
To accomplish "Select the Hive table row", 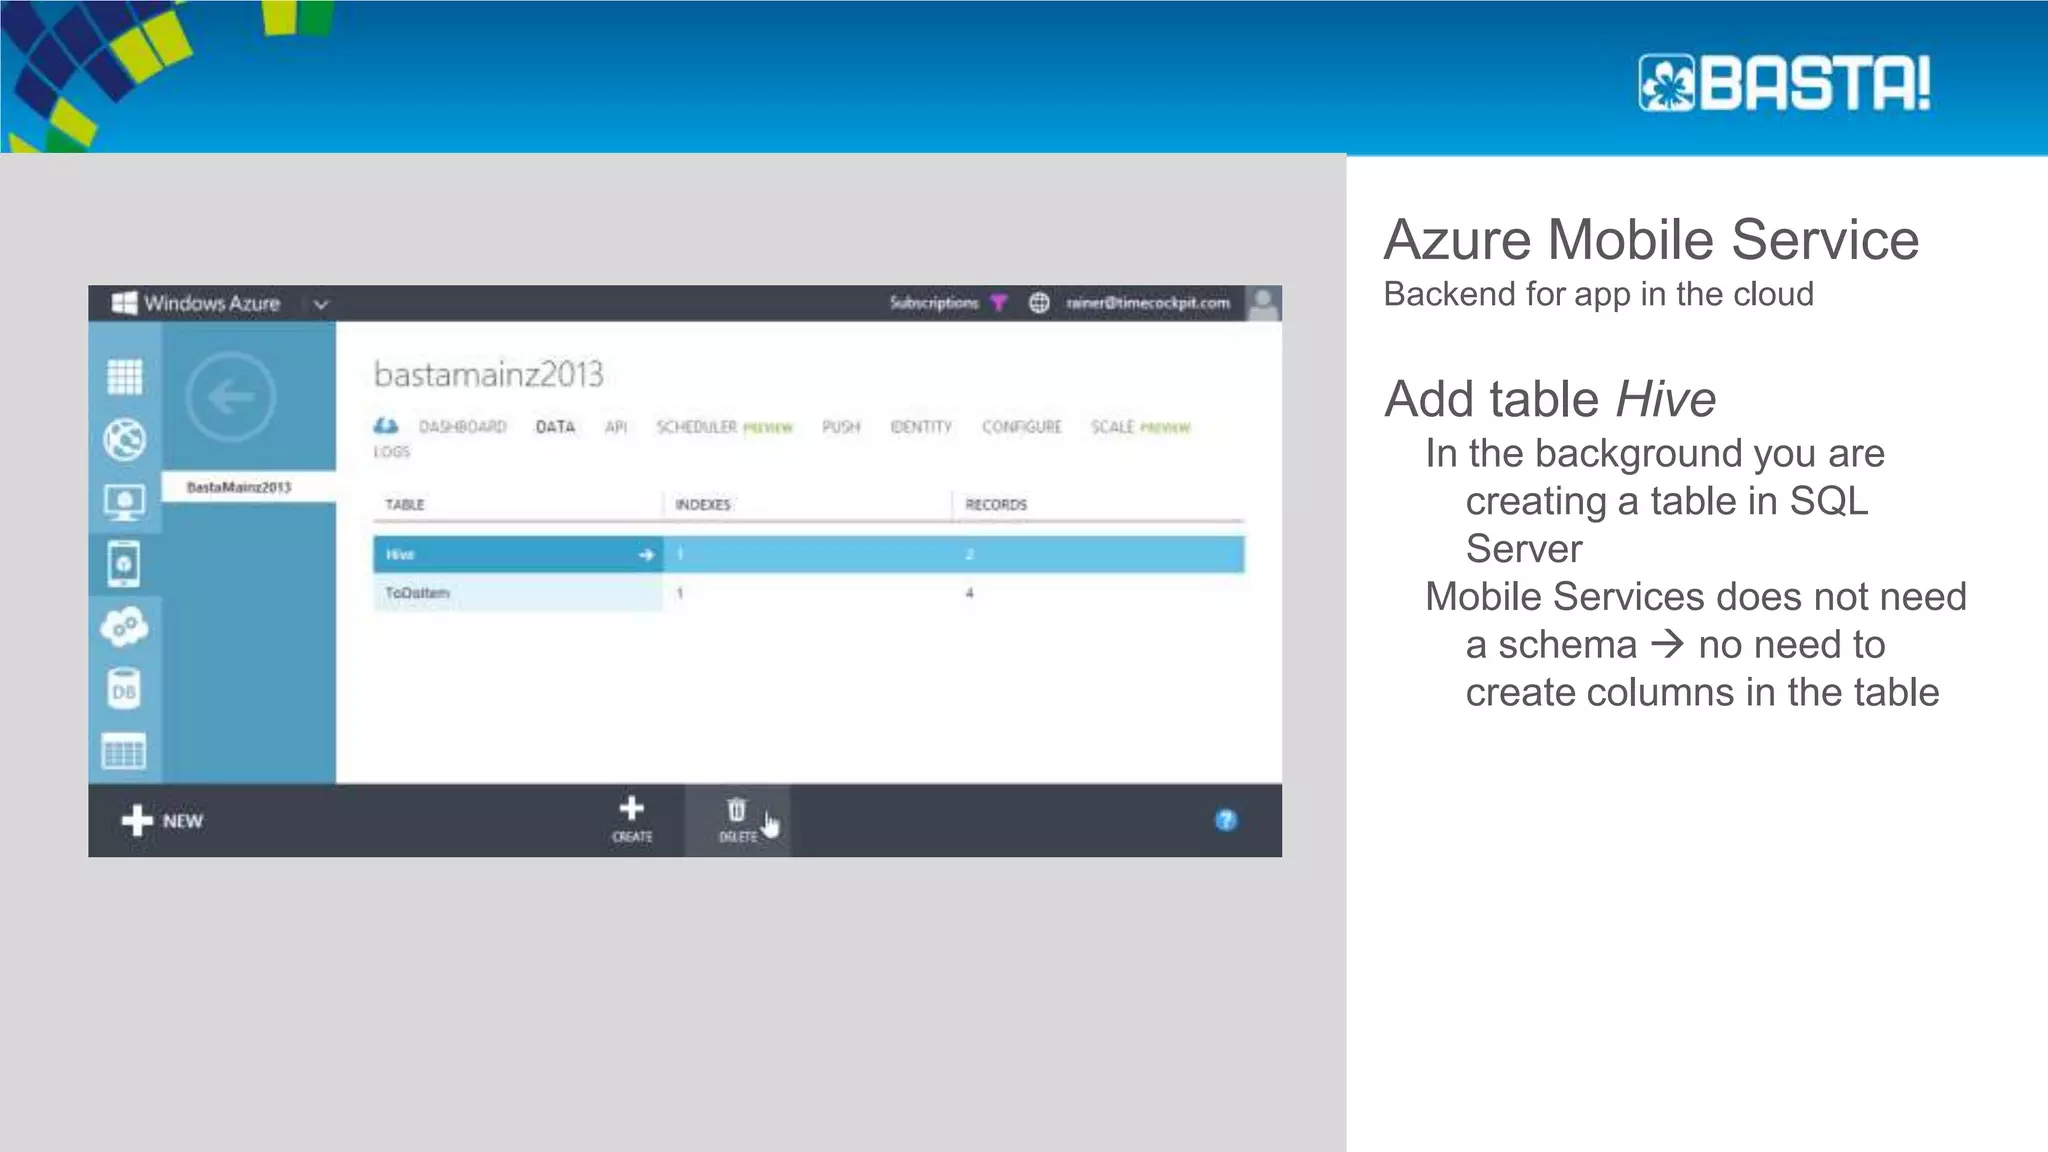I will pos(809,554).
